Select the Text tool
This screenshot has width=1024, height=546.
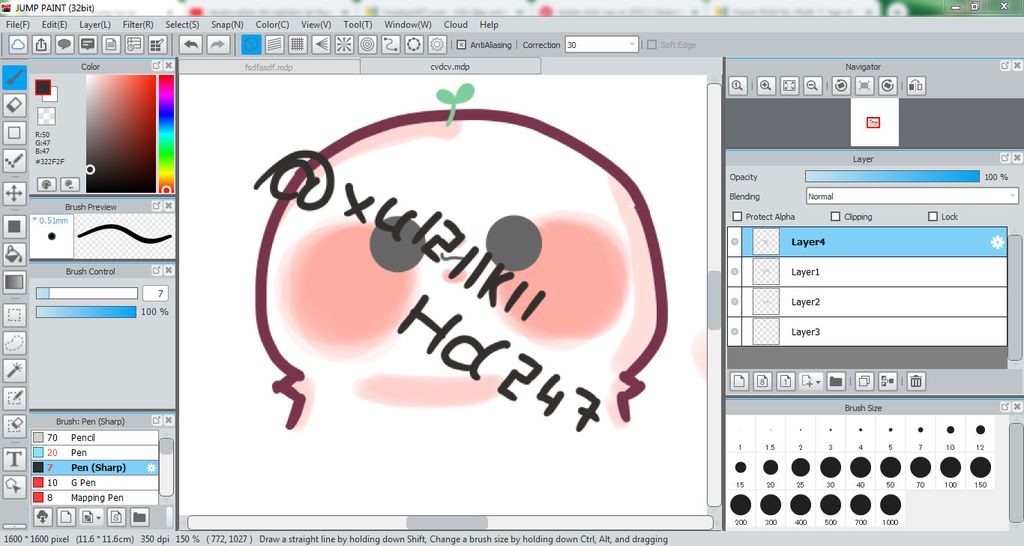14,459
